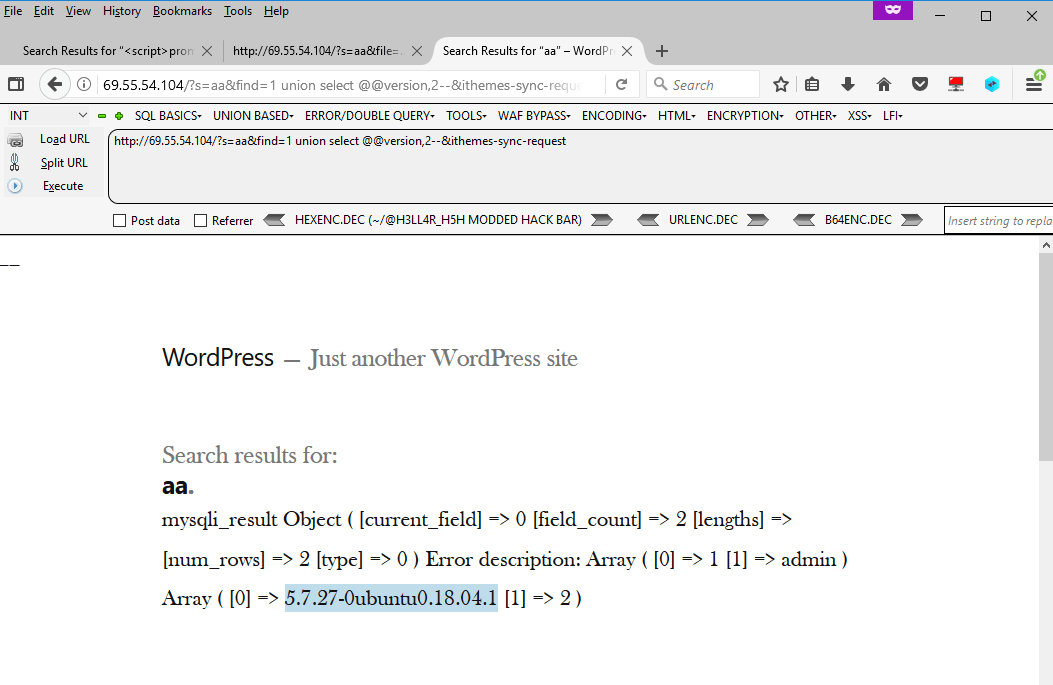
Task: Click the green minus icon in HackBar
Action: (102, 116)
